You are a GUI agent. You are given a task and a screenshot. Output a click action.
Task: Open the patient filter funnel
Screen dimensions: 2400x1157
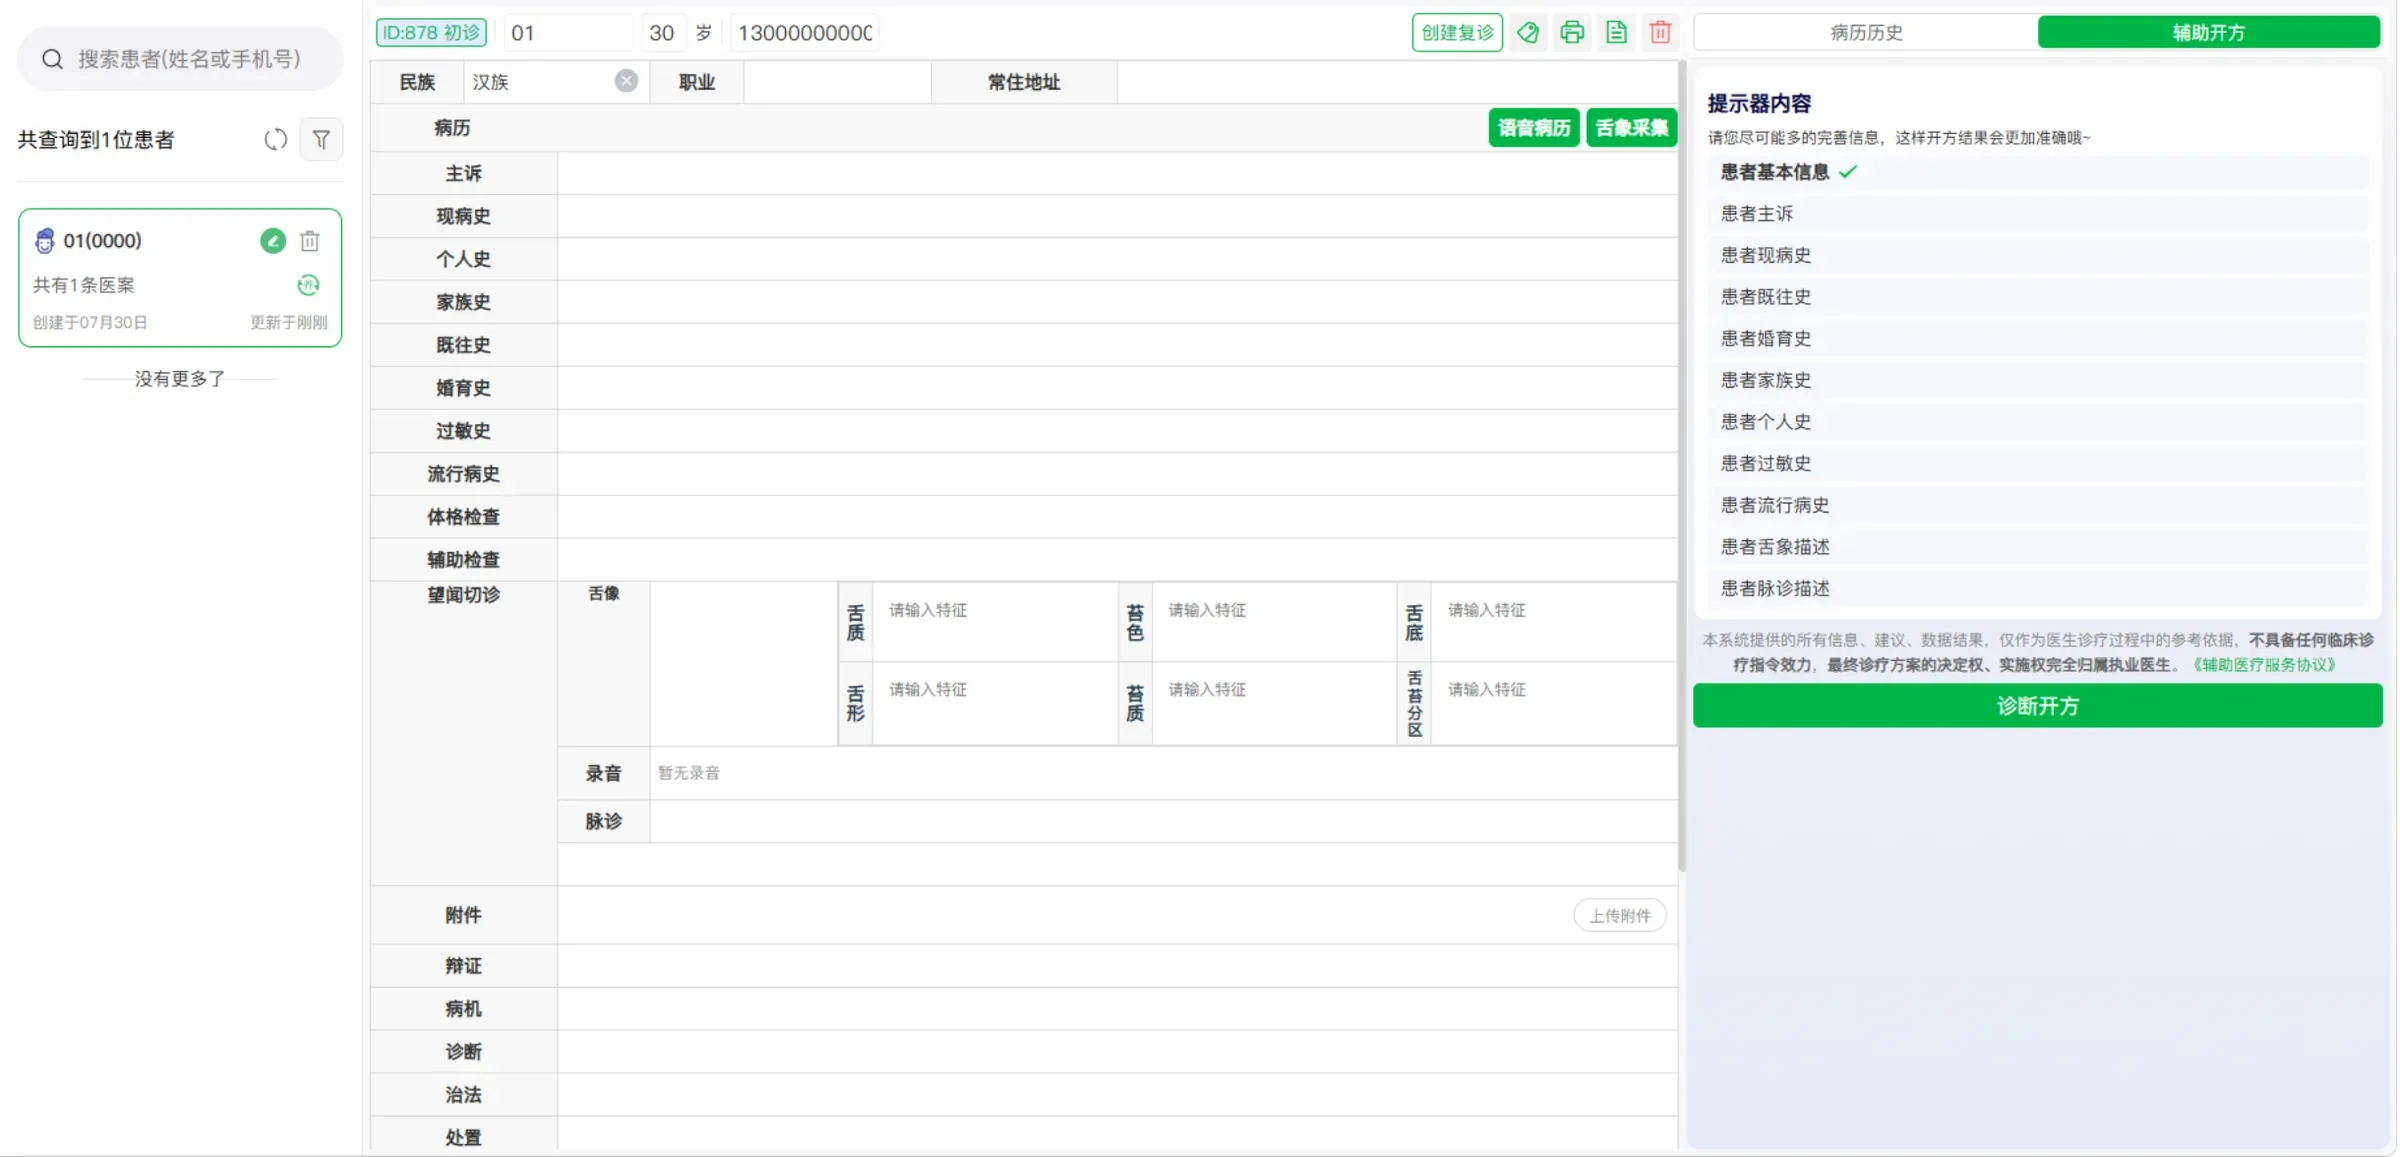321,140
